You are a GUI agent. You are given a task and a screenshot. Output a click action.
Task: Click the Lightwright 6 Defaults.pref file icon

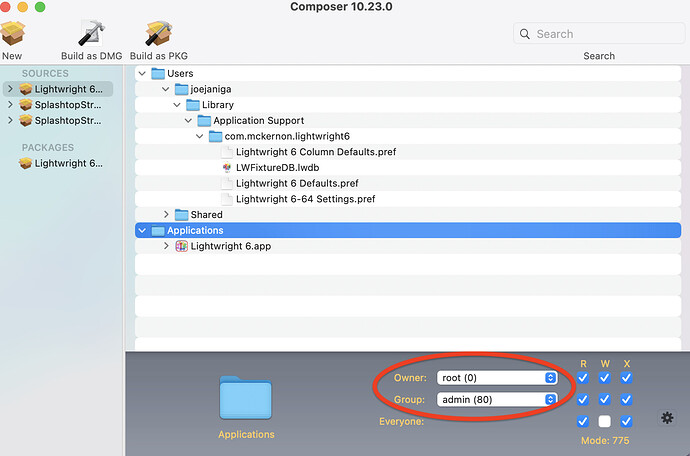(227, 183)
